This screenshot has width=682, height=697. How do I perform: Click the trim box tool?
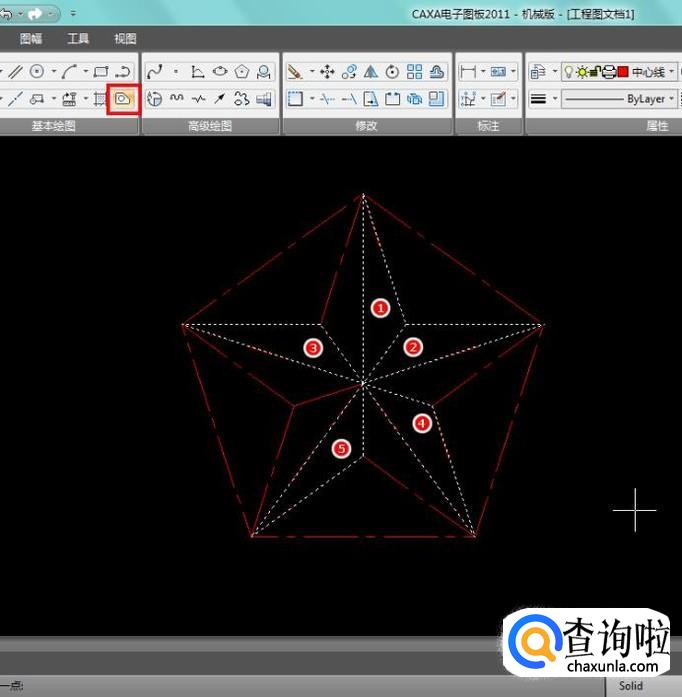coord(295,99)
